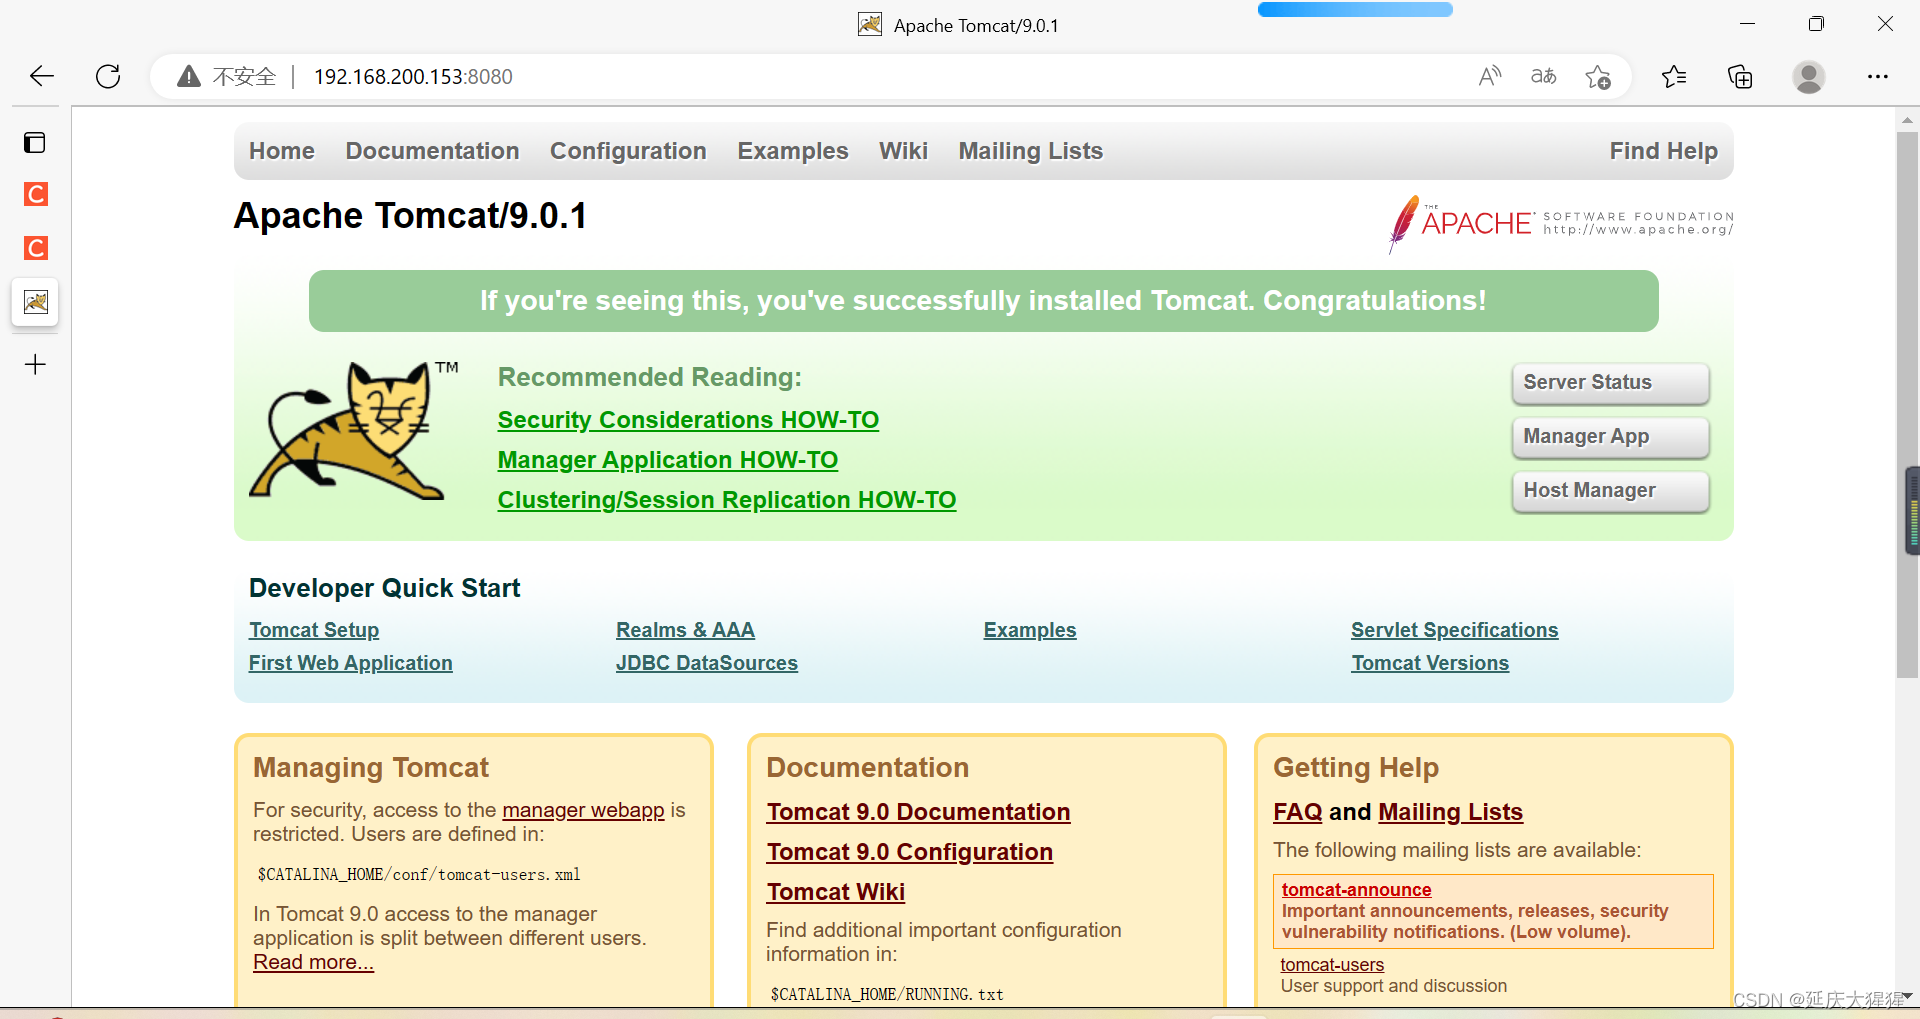Image resolution: width=1920 pixels, height=1019 pixels.
Task: Click the address bar URL 192.168.200.153:8080
Action: [x=413, y=77]
